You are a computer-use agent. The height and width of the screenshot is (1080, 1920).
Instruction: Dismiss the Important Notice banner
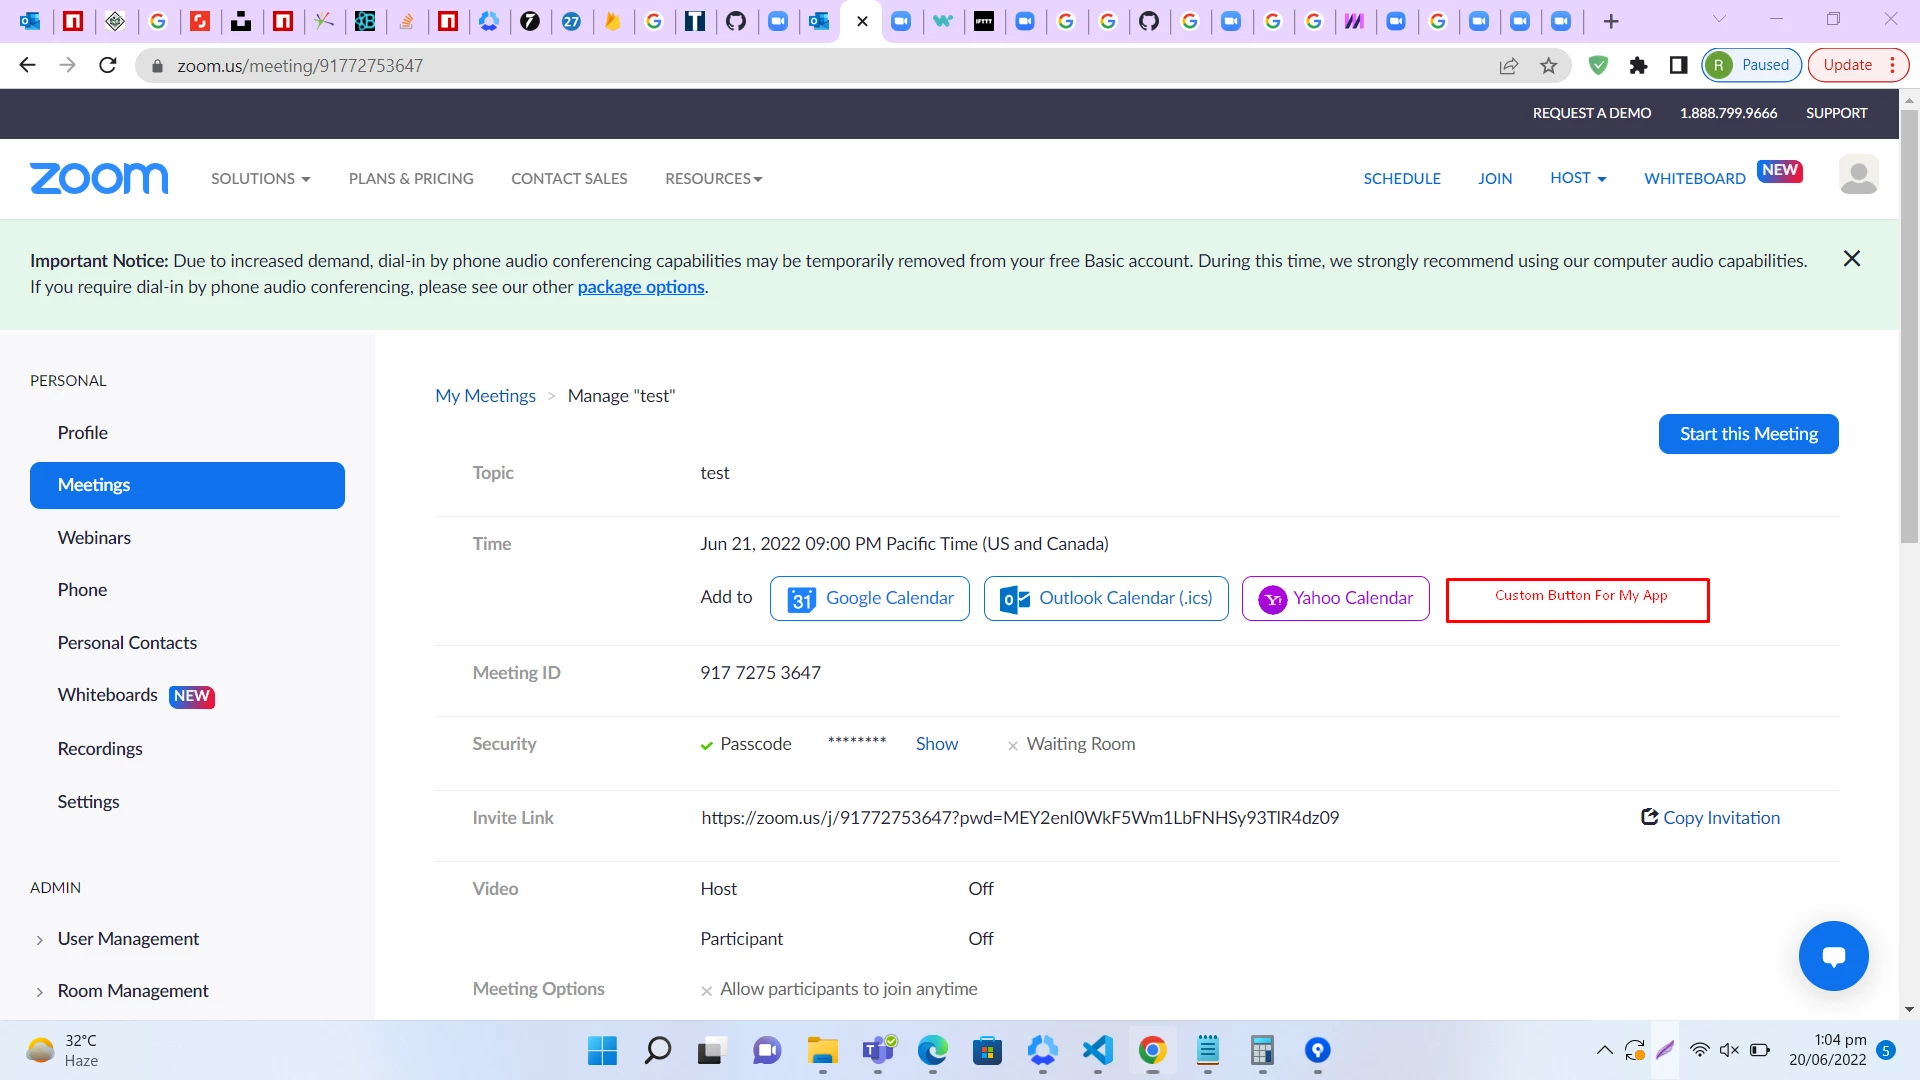tap(1851, 259)
